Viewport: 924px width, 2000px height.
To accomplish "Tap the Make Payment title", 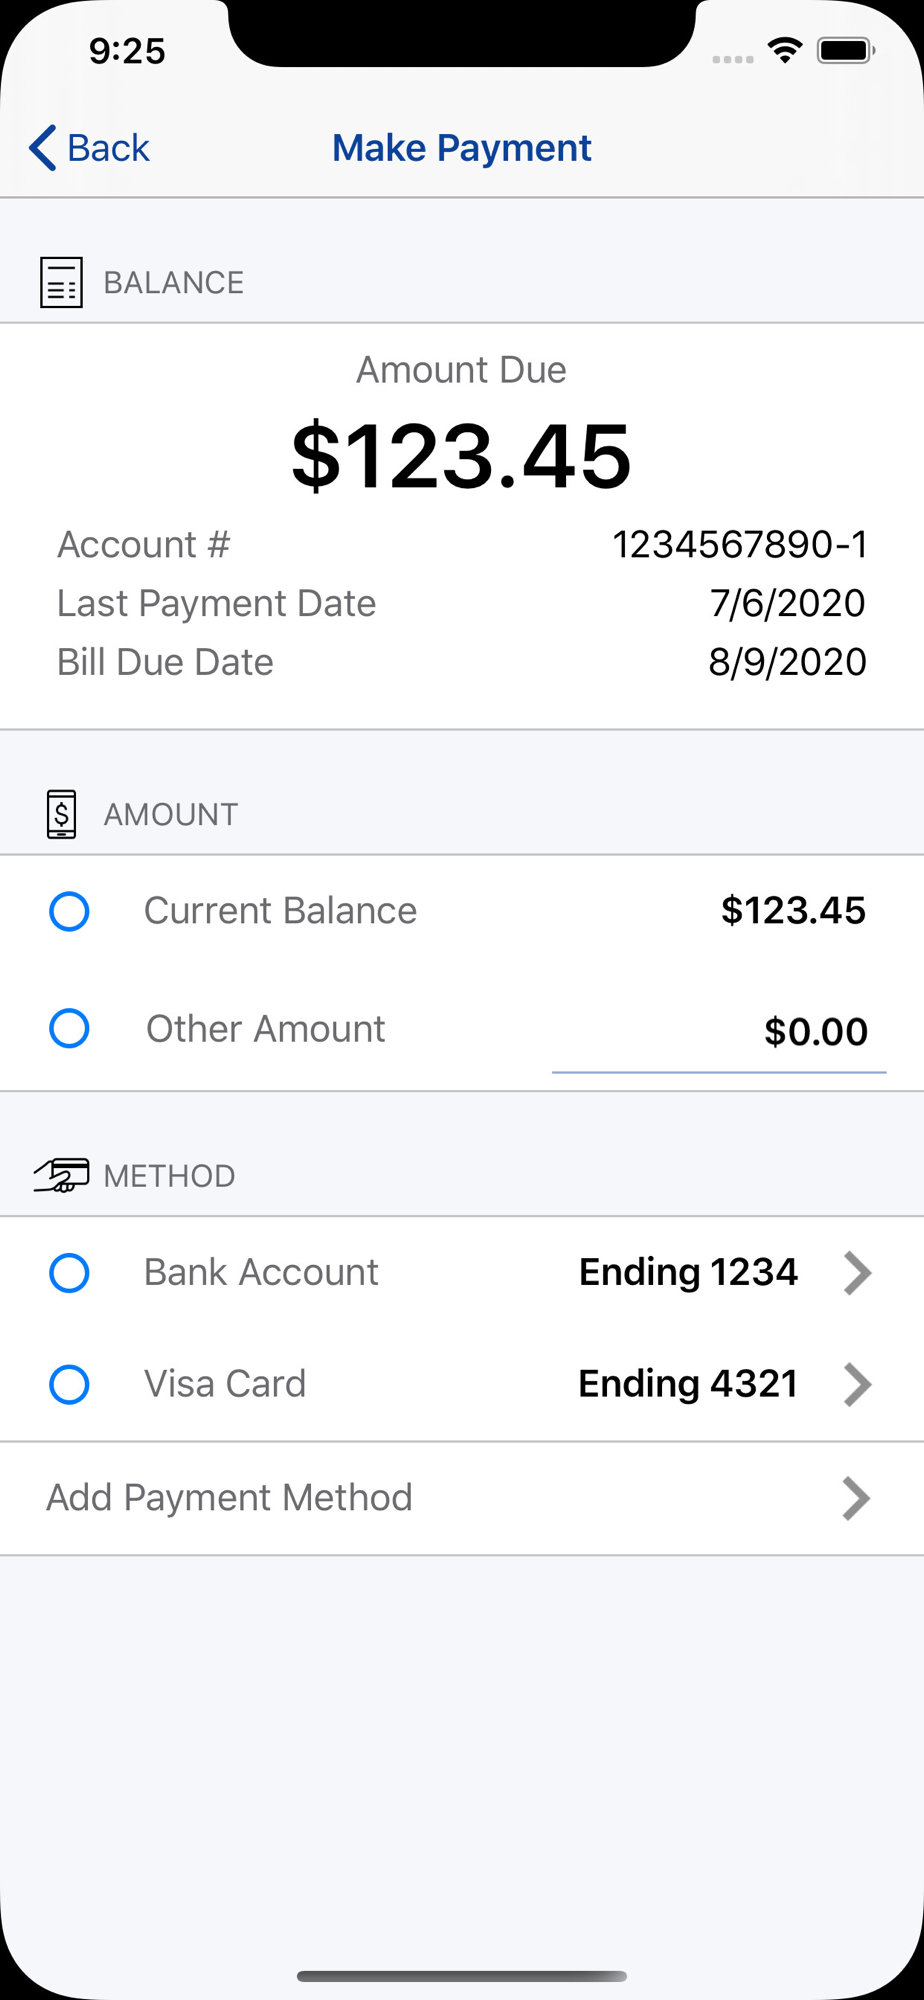I will point(462,148).
